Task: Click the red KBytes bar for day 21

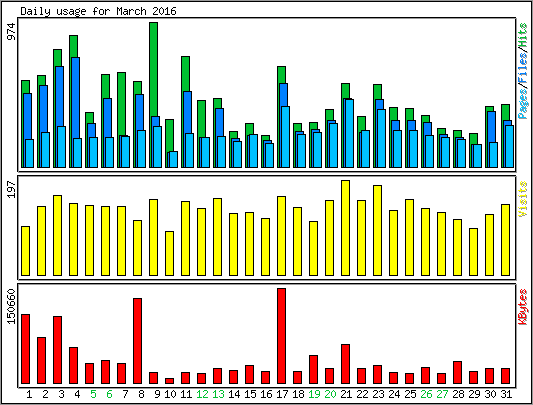Action: click(x=345, y=364)
